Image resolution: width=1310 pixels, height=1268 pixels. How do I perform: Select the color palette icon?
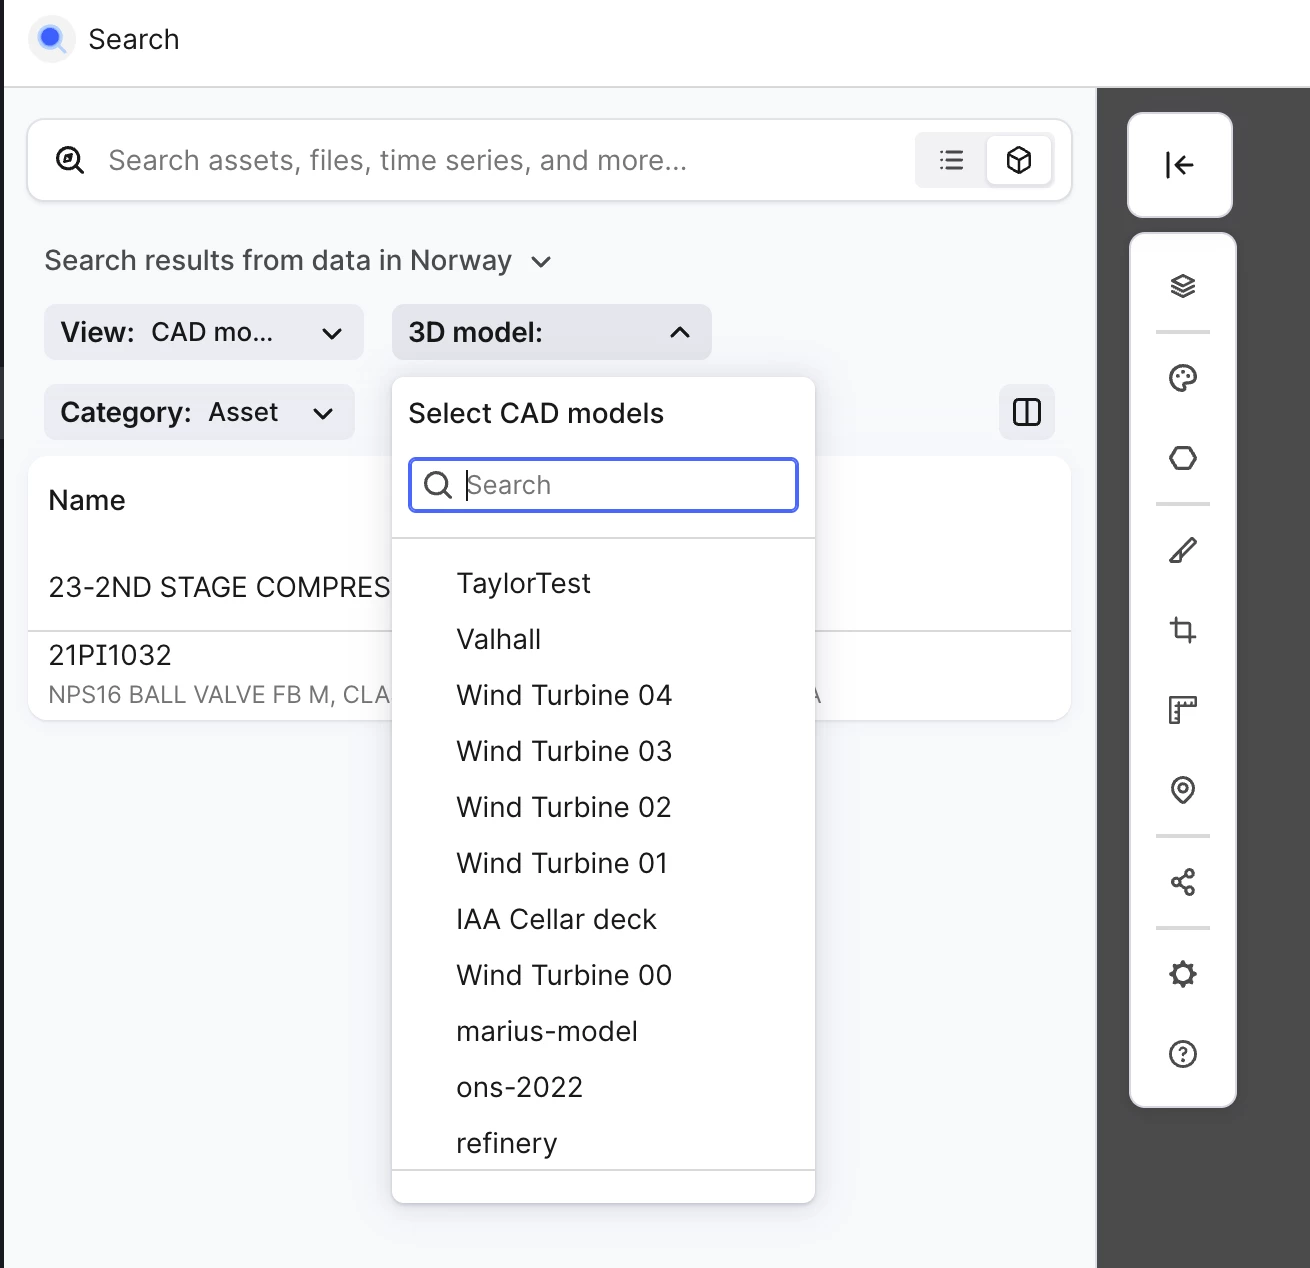click(x=1183, y=378)
